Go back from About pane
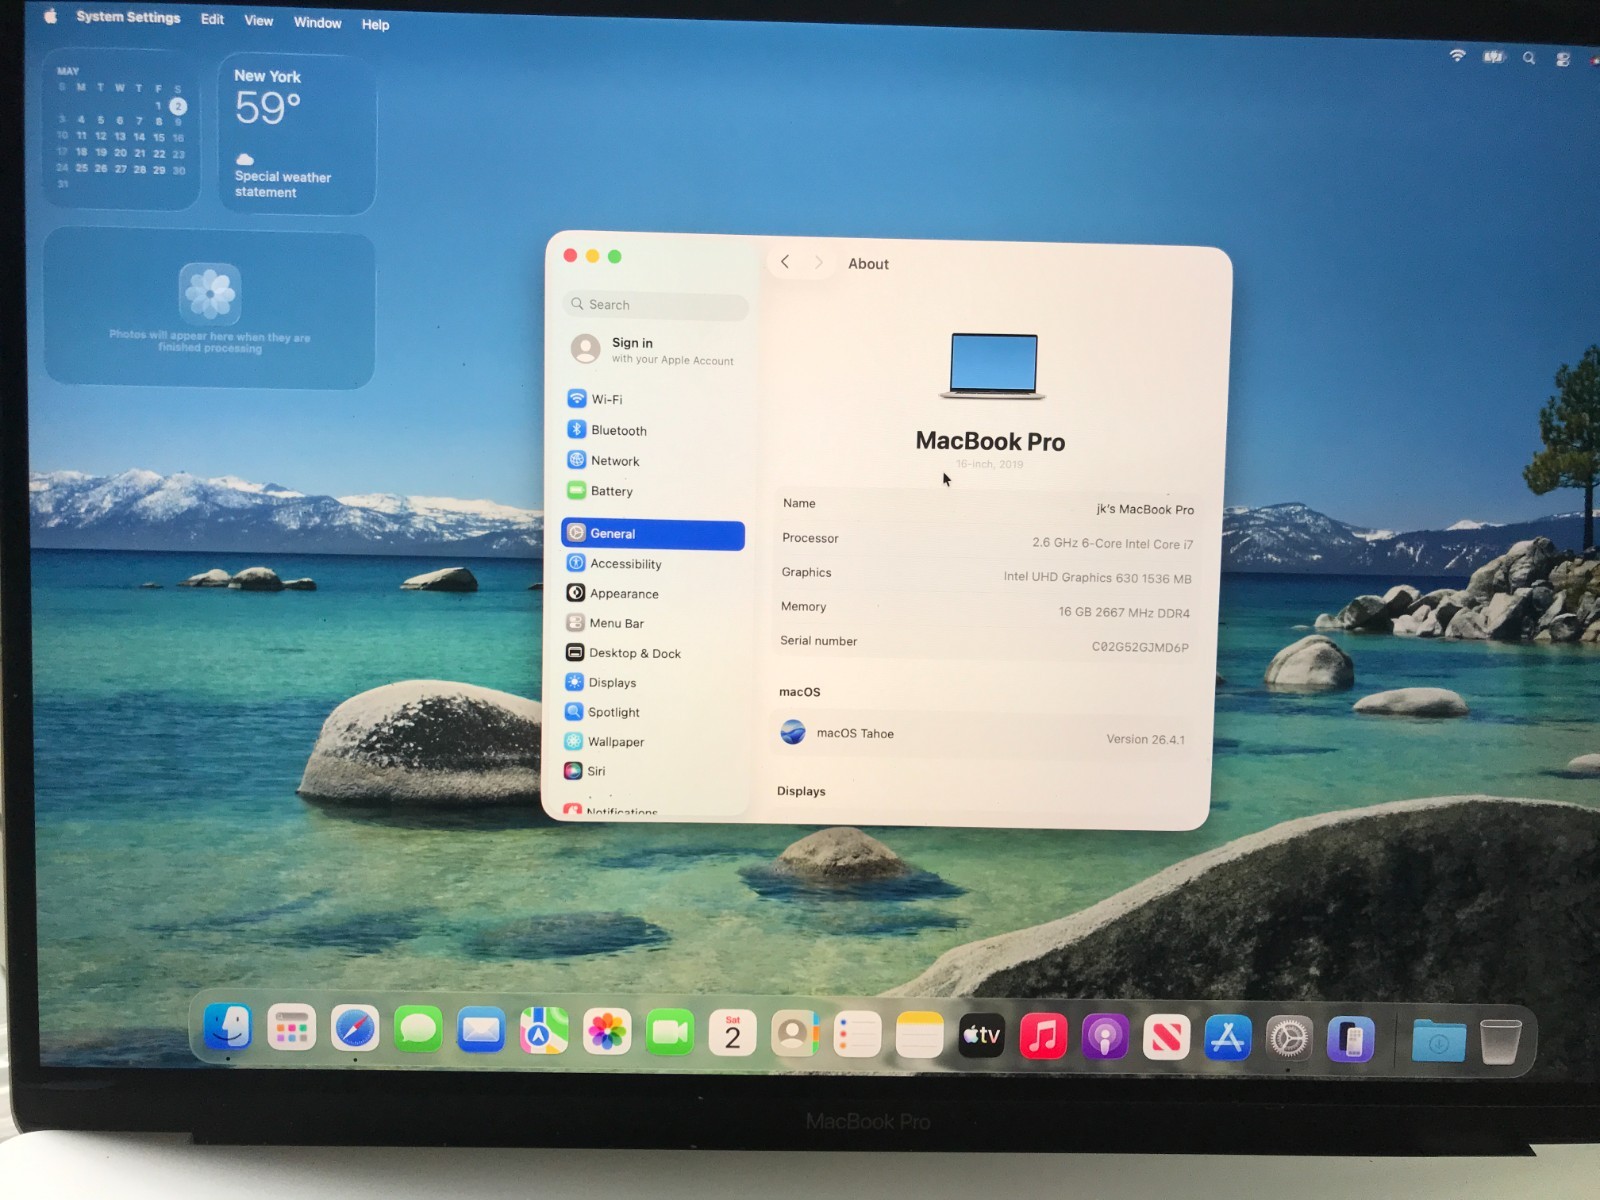 tap(785, 262)
